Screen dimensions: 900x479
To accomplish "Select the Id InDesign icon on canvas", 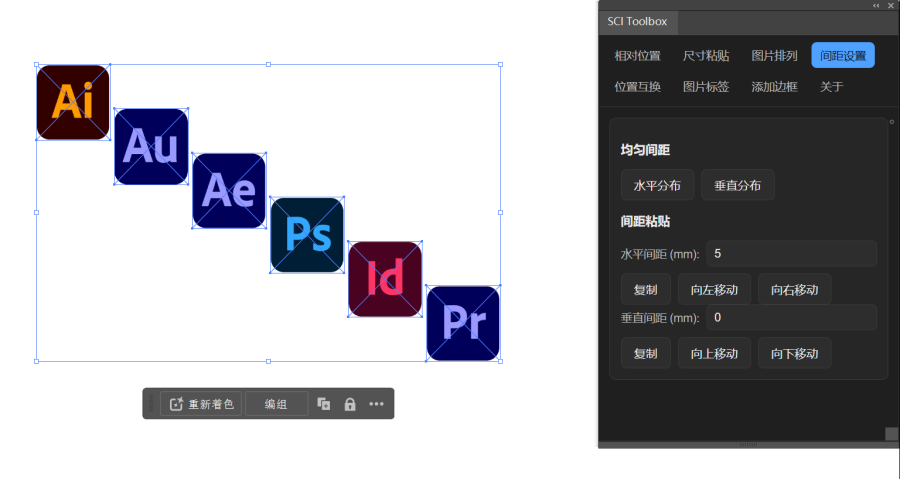I will (385, 279).
